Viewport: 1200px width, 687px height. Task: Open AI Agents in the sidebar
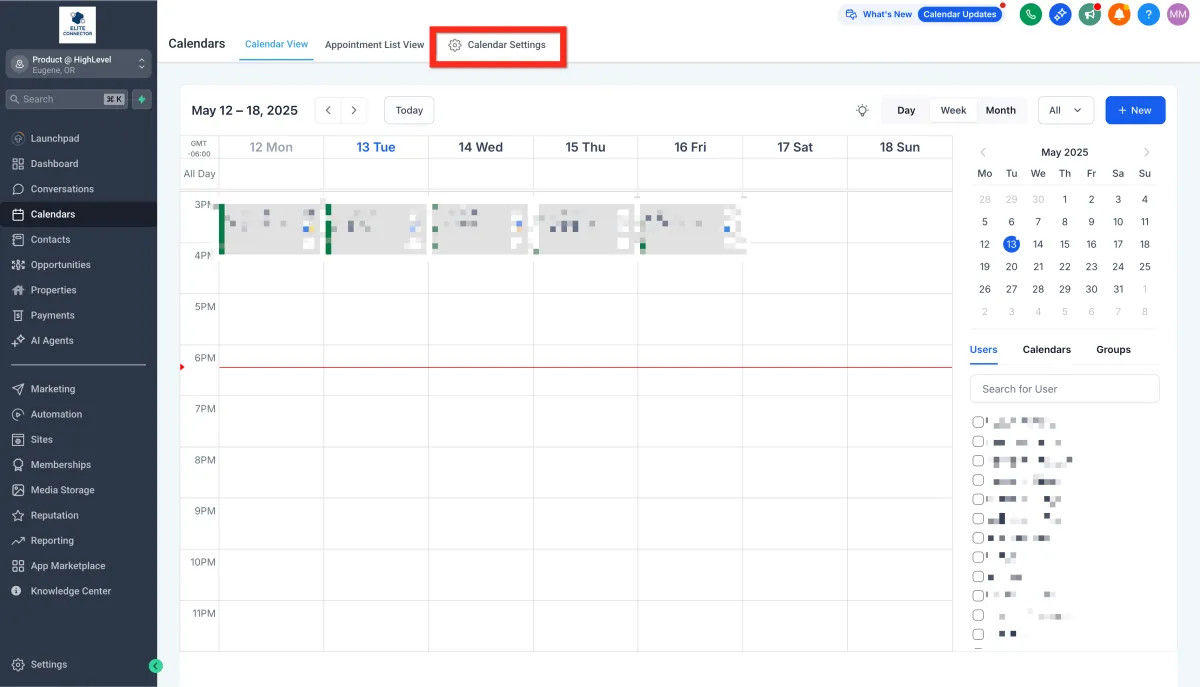click(52, 341)
